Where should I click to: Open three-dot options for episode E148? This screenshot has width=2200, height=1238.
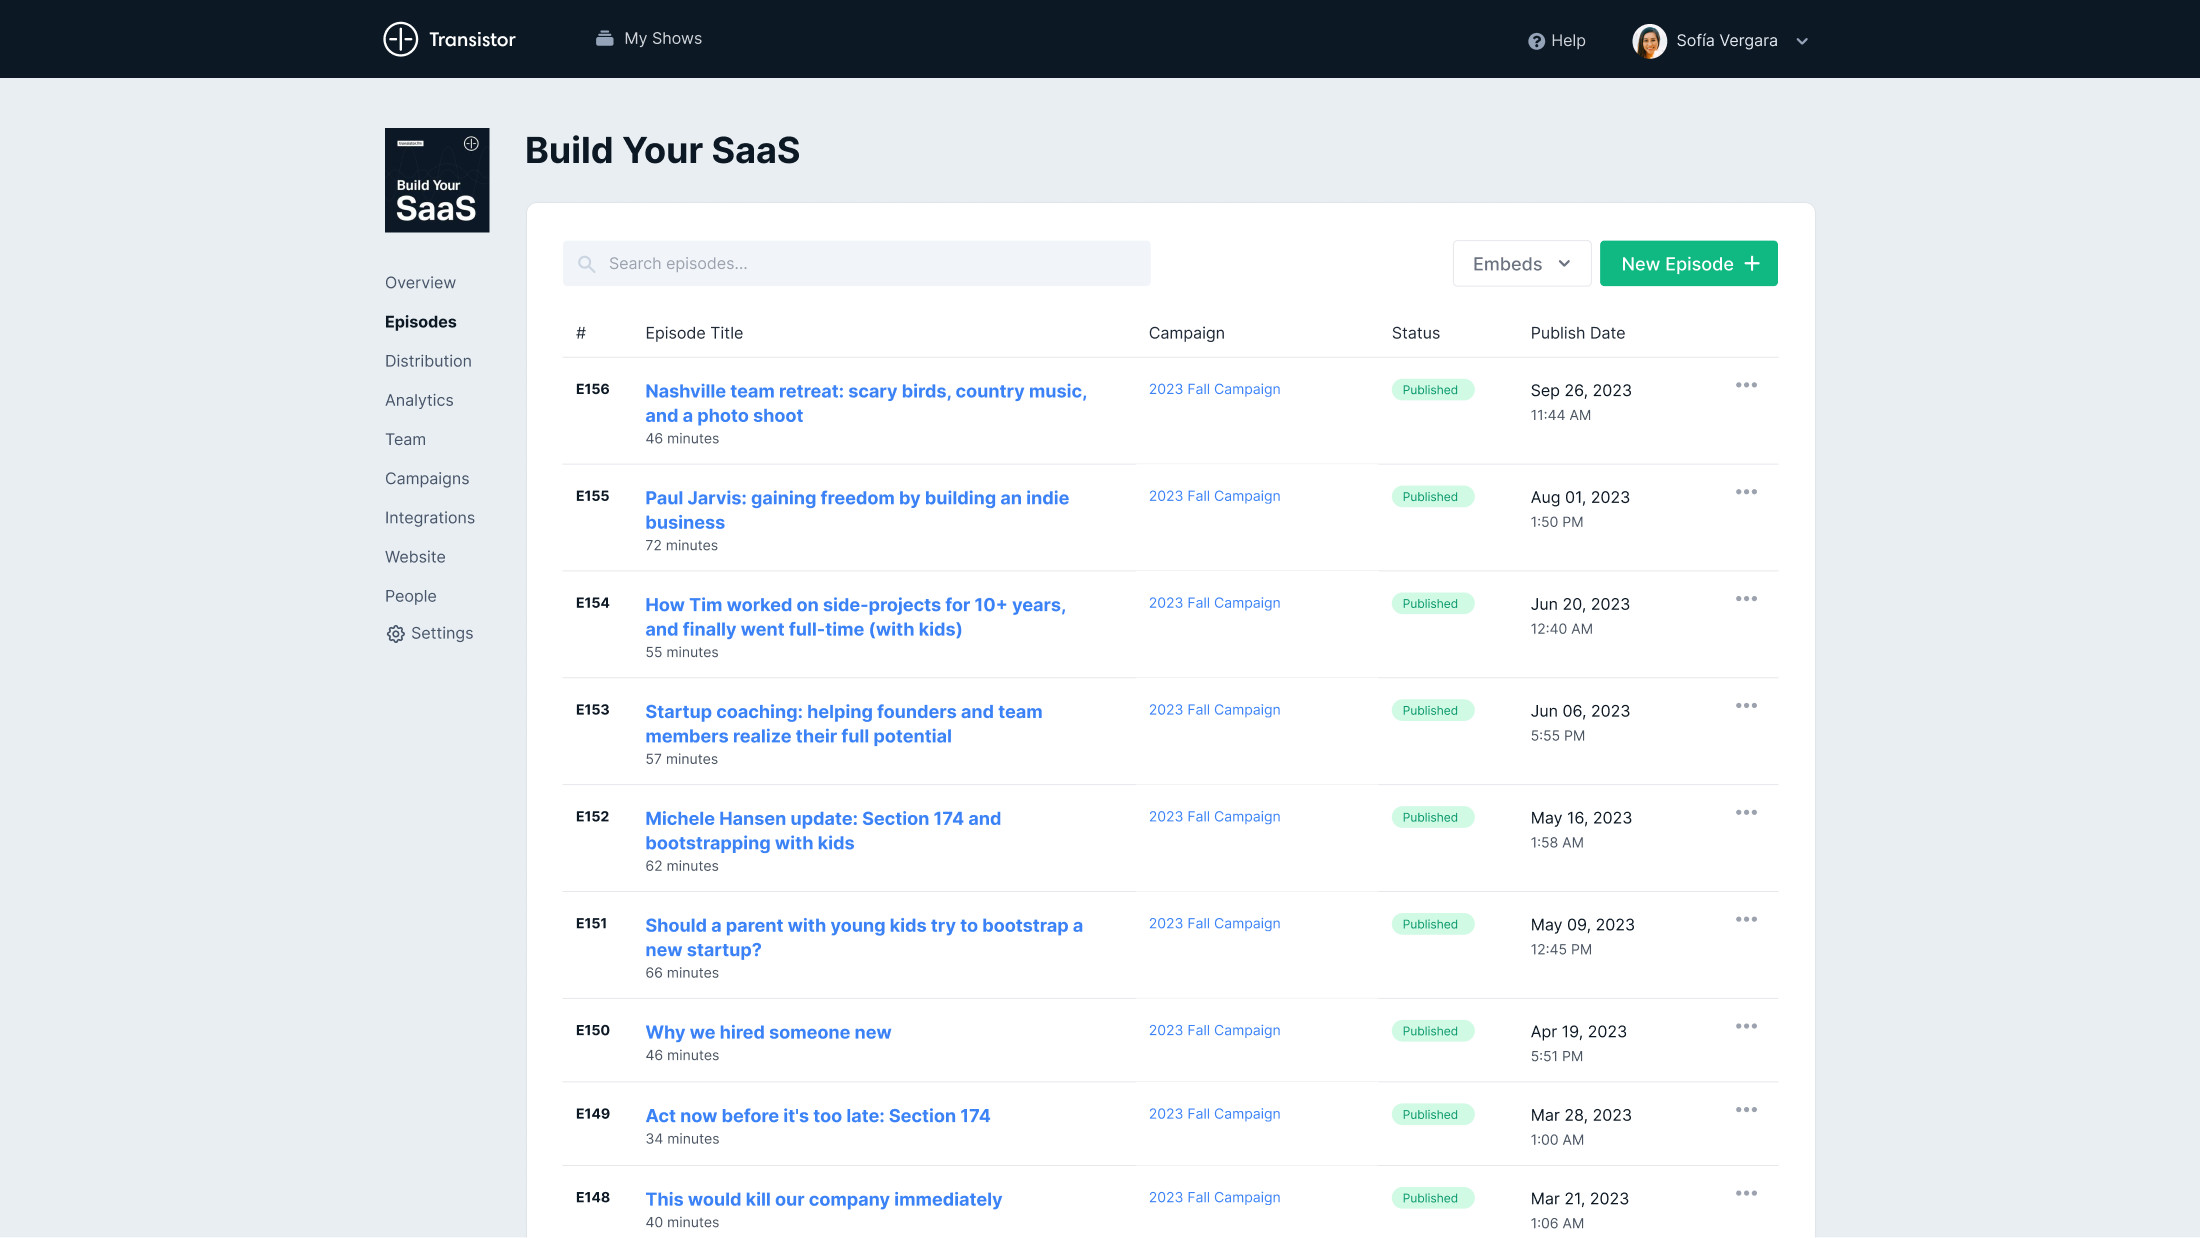coord(1746,1194)
